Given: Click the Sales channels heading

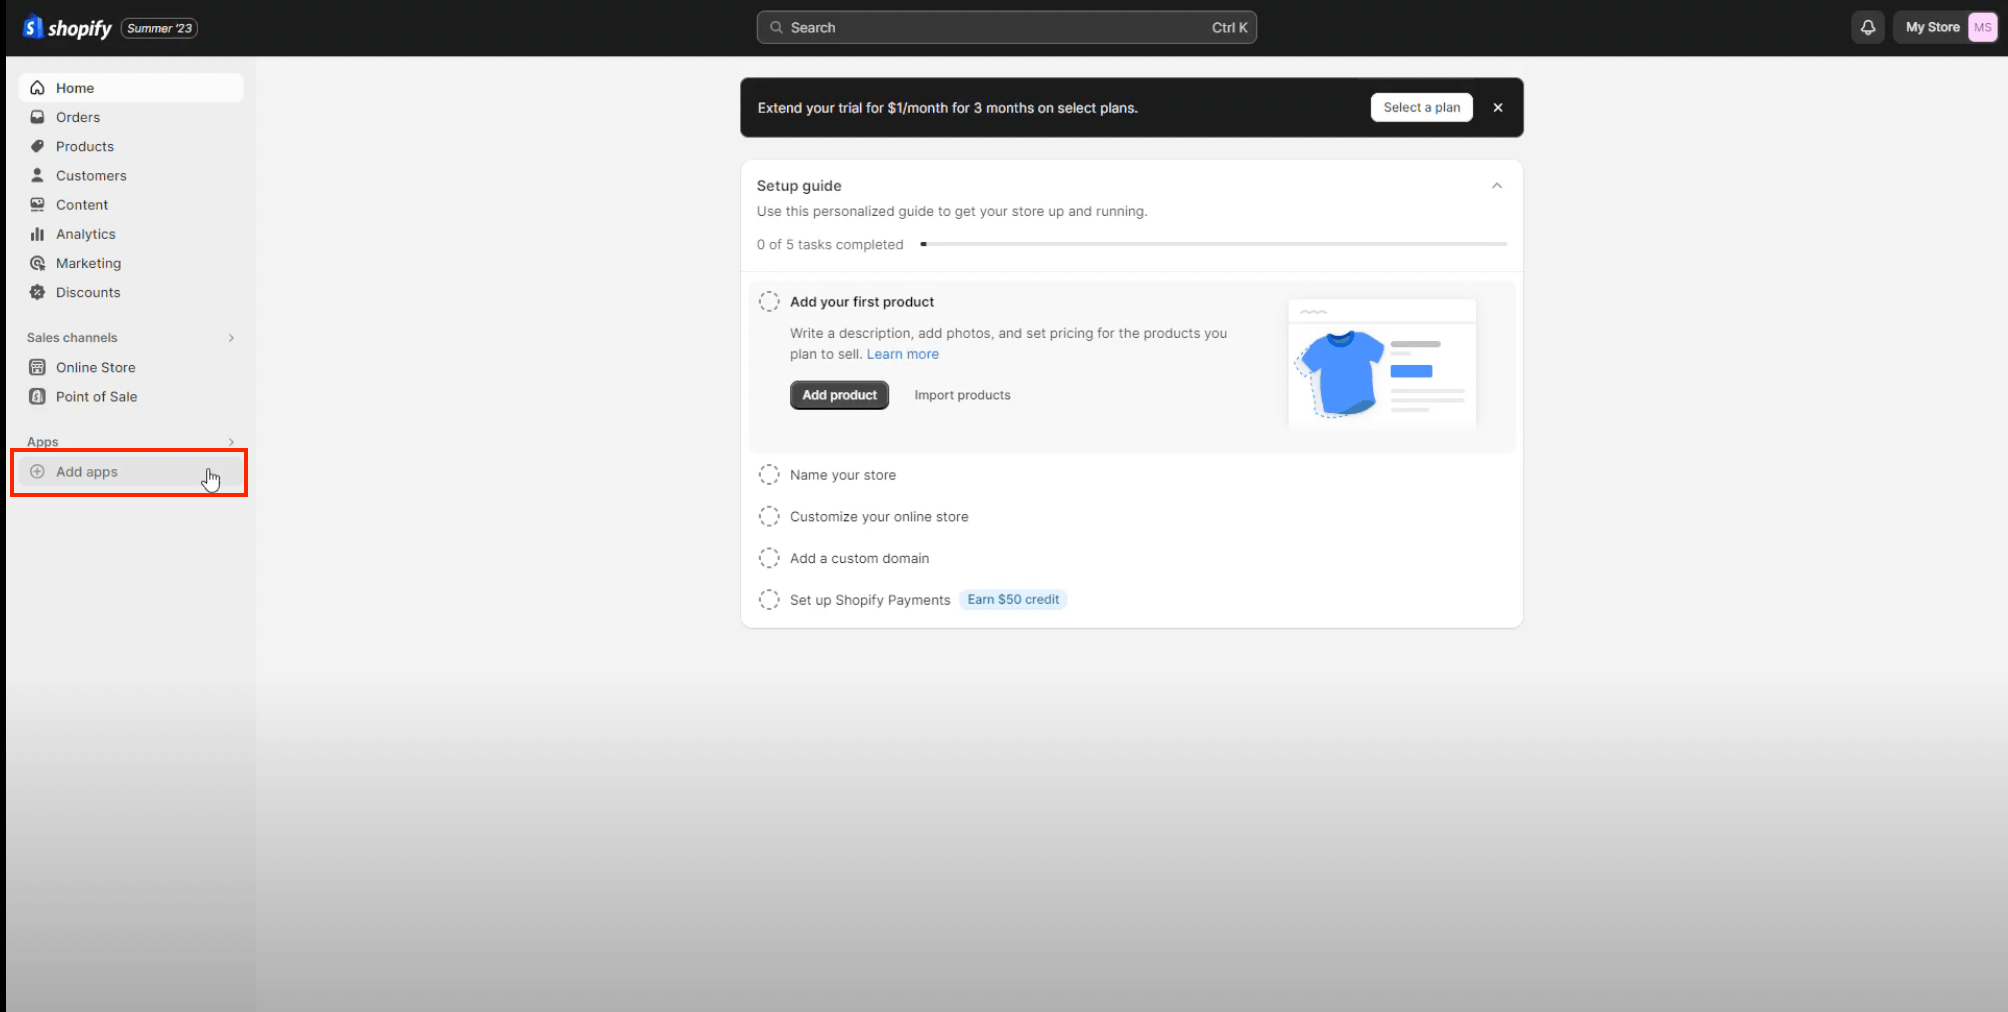Looking at the screenshot, I should pyautogui.click(x=72, y=338).
